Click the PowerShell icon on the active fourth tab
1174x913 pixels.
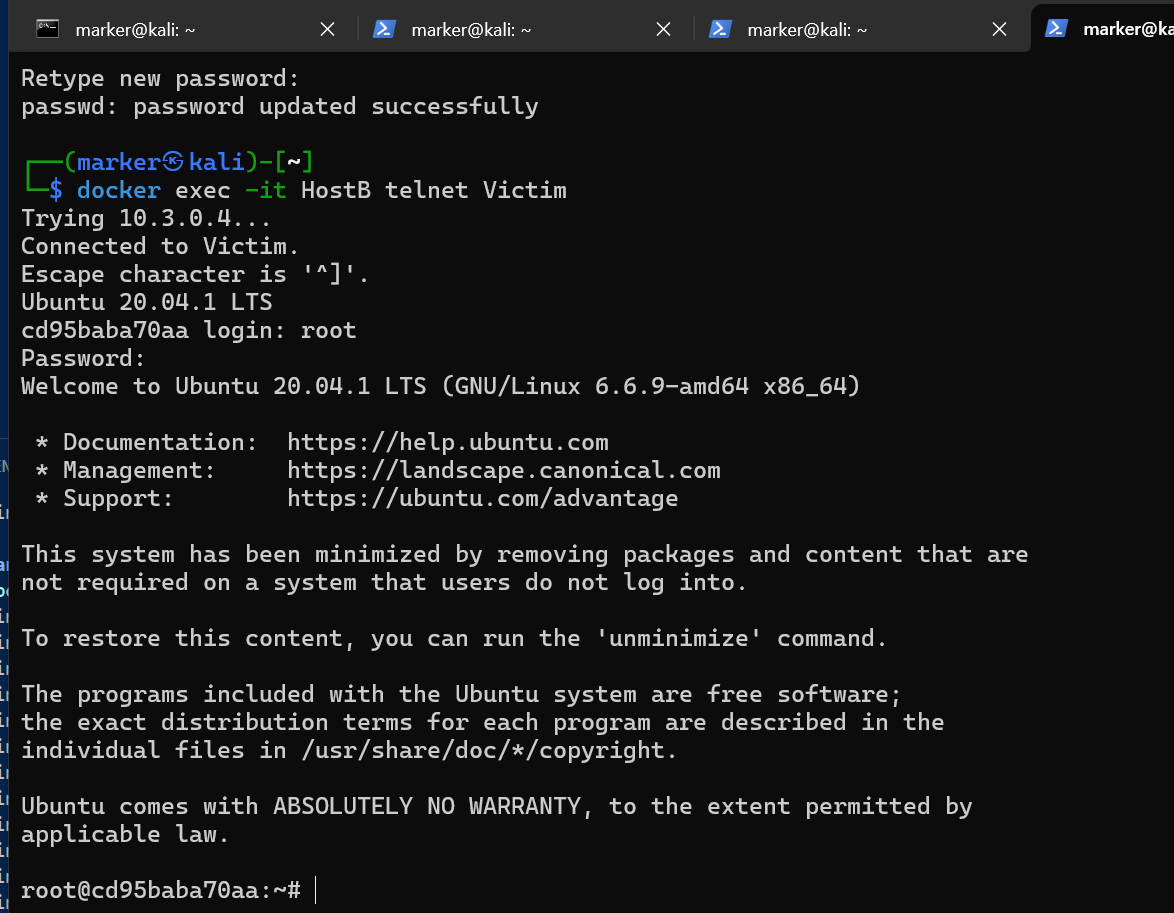tap(1055, 29)
